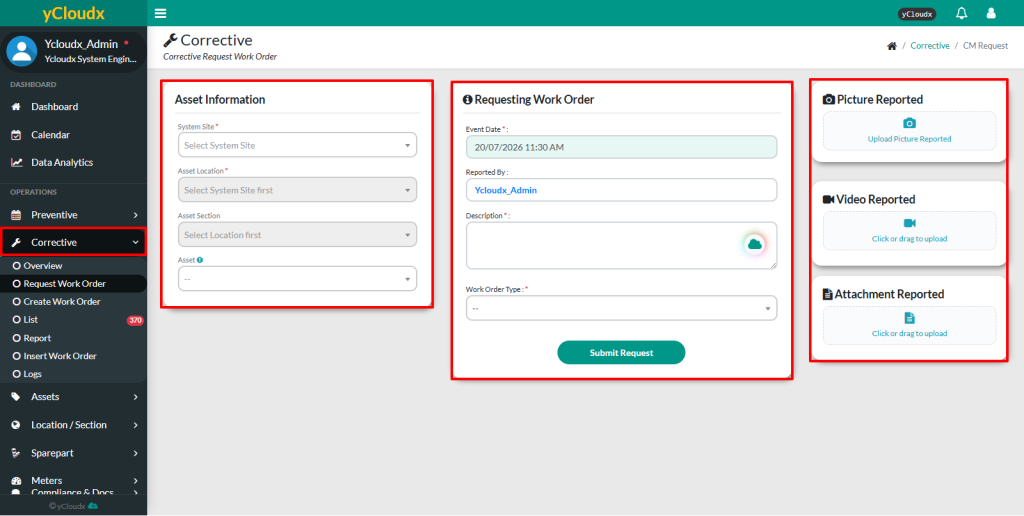Click the Event Date field
1024x516 pixels.
pyautogui.click(x=621, y=147)
